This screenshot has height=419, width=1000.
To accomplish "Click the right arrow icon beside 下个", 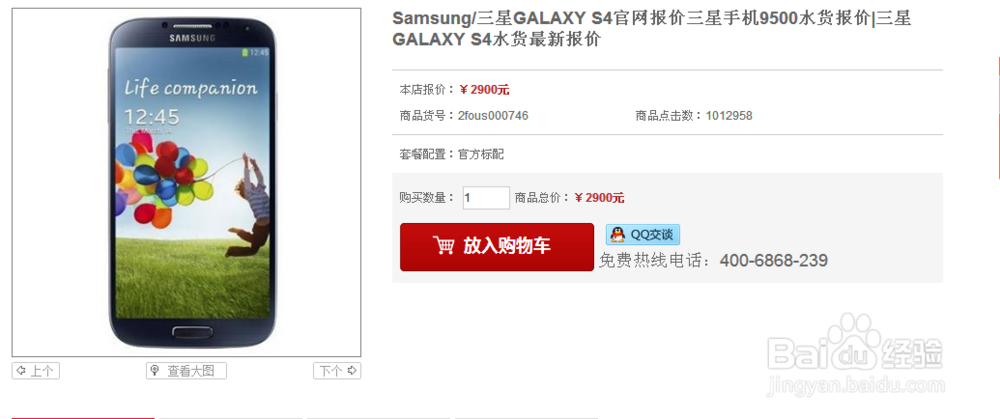I will pyautogui.click(x=351, y=371).
